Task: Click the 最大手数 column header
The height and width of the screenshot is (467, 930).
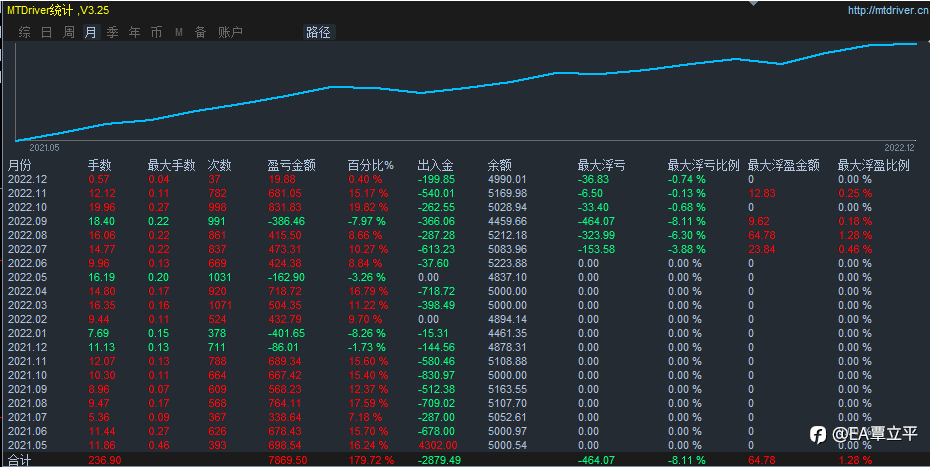Action: point(171,165)
